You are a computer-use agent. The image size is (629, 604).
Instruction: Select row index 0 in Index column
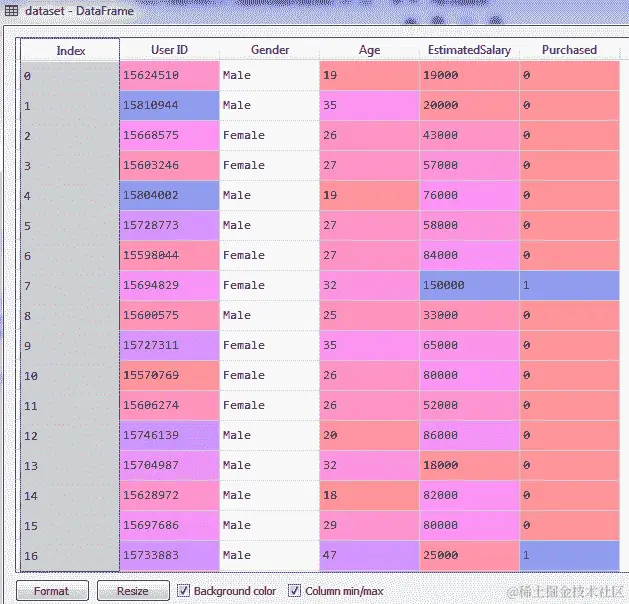pos(70,75)
